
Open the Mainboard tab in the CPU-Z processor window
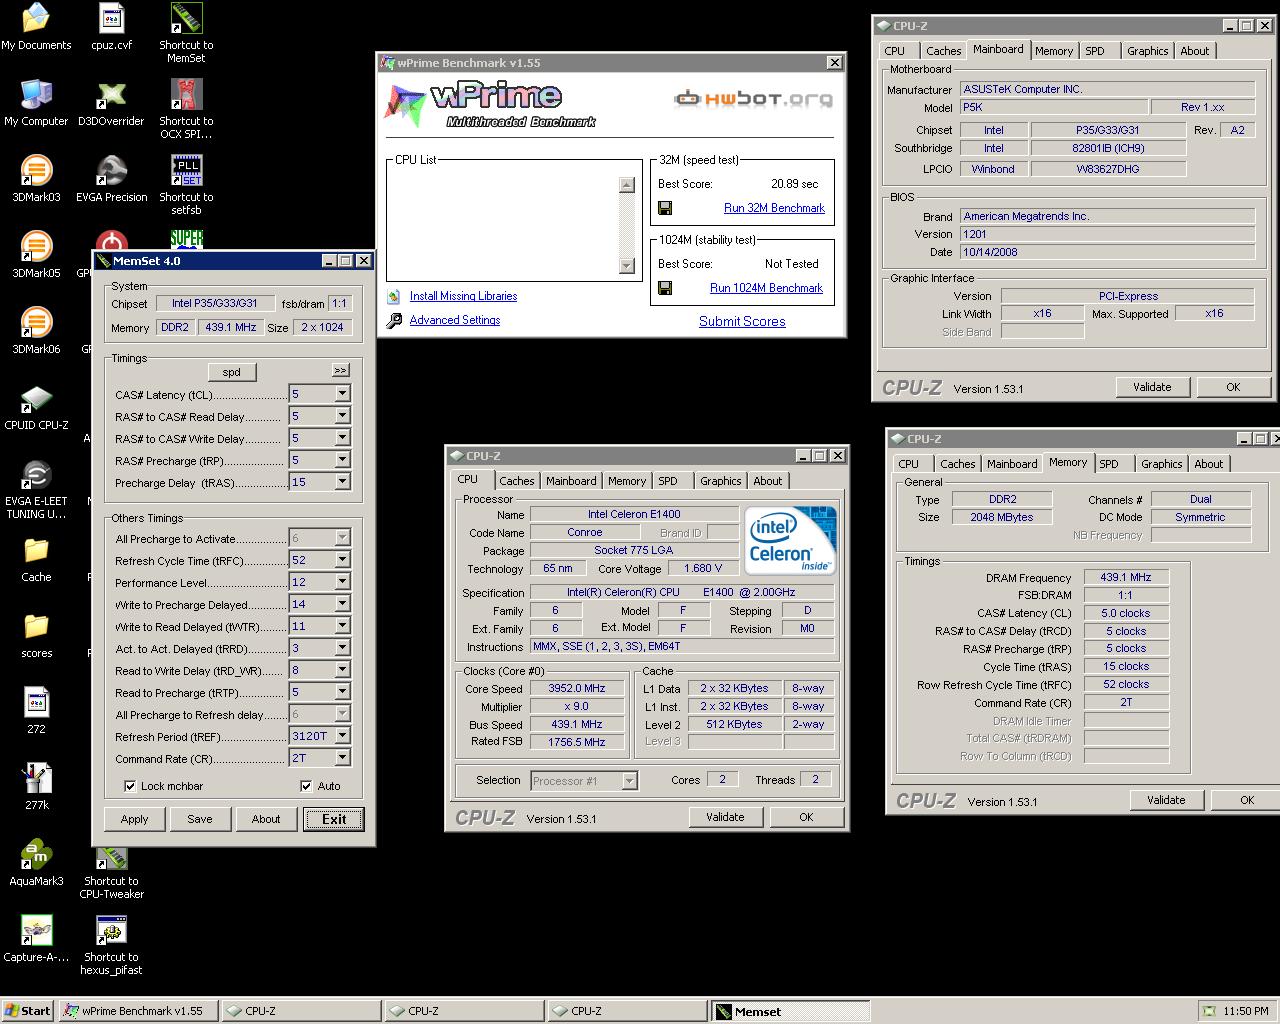571,481
